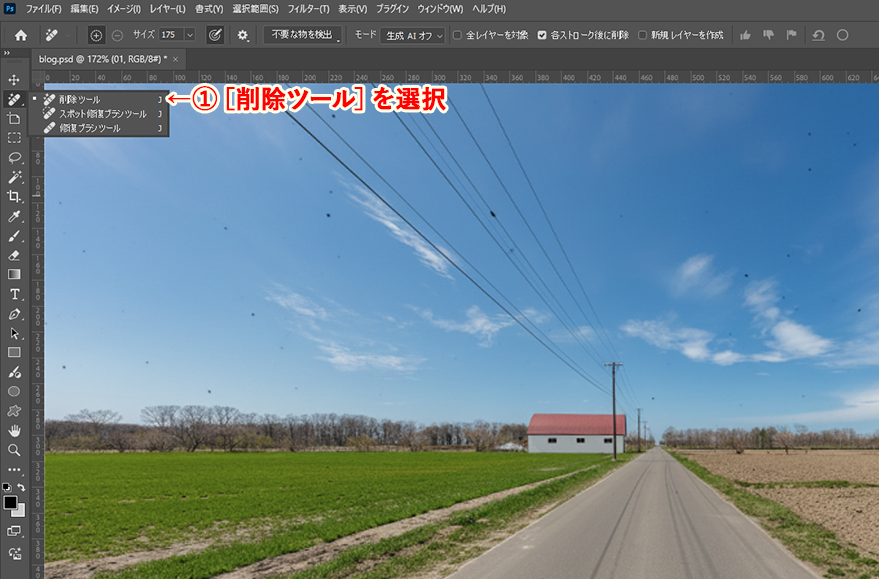Close the blog.psd document tab
The width and height of the screenshot is (879, 579).
pos(177,59)
